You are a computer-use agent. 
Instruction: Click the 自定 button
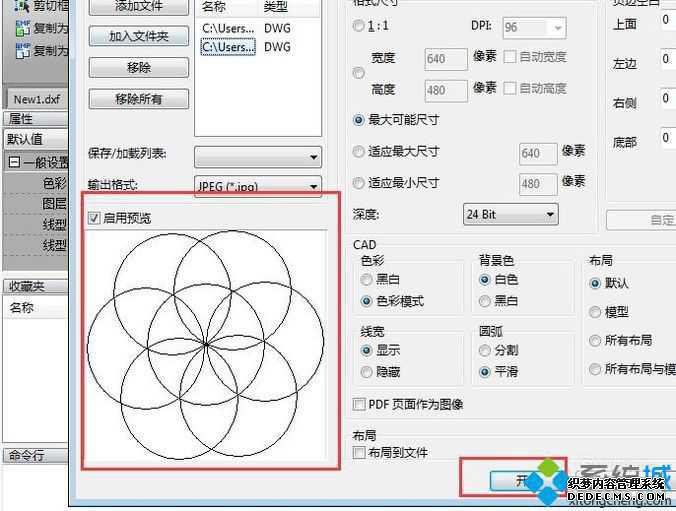tap(641, 220)
